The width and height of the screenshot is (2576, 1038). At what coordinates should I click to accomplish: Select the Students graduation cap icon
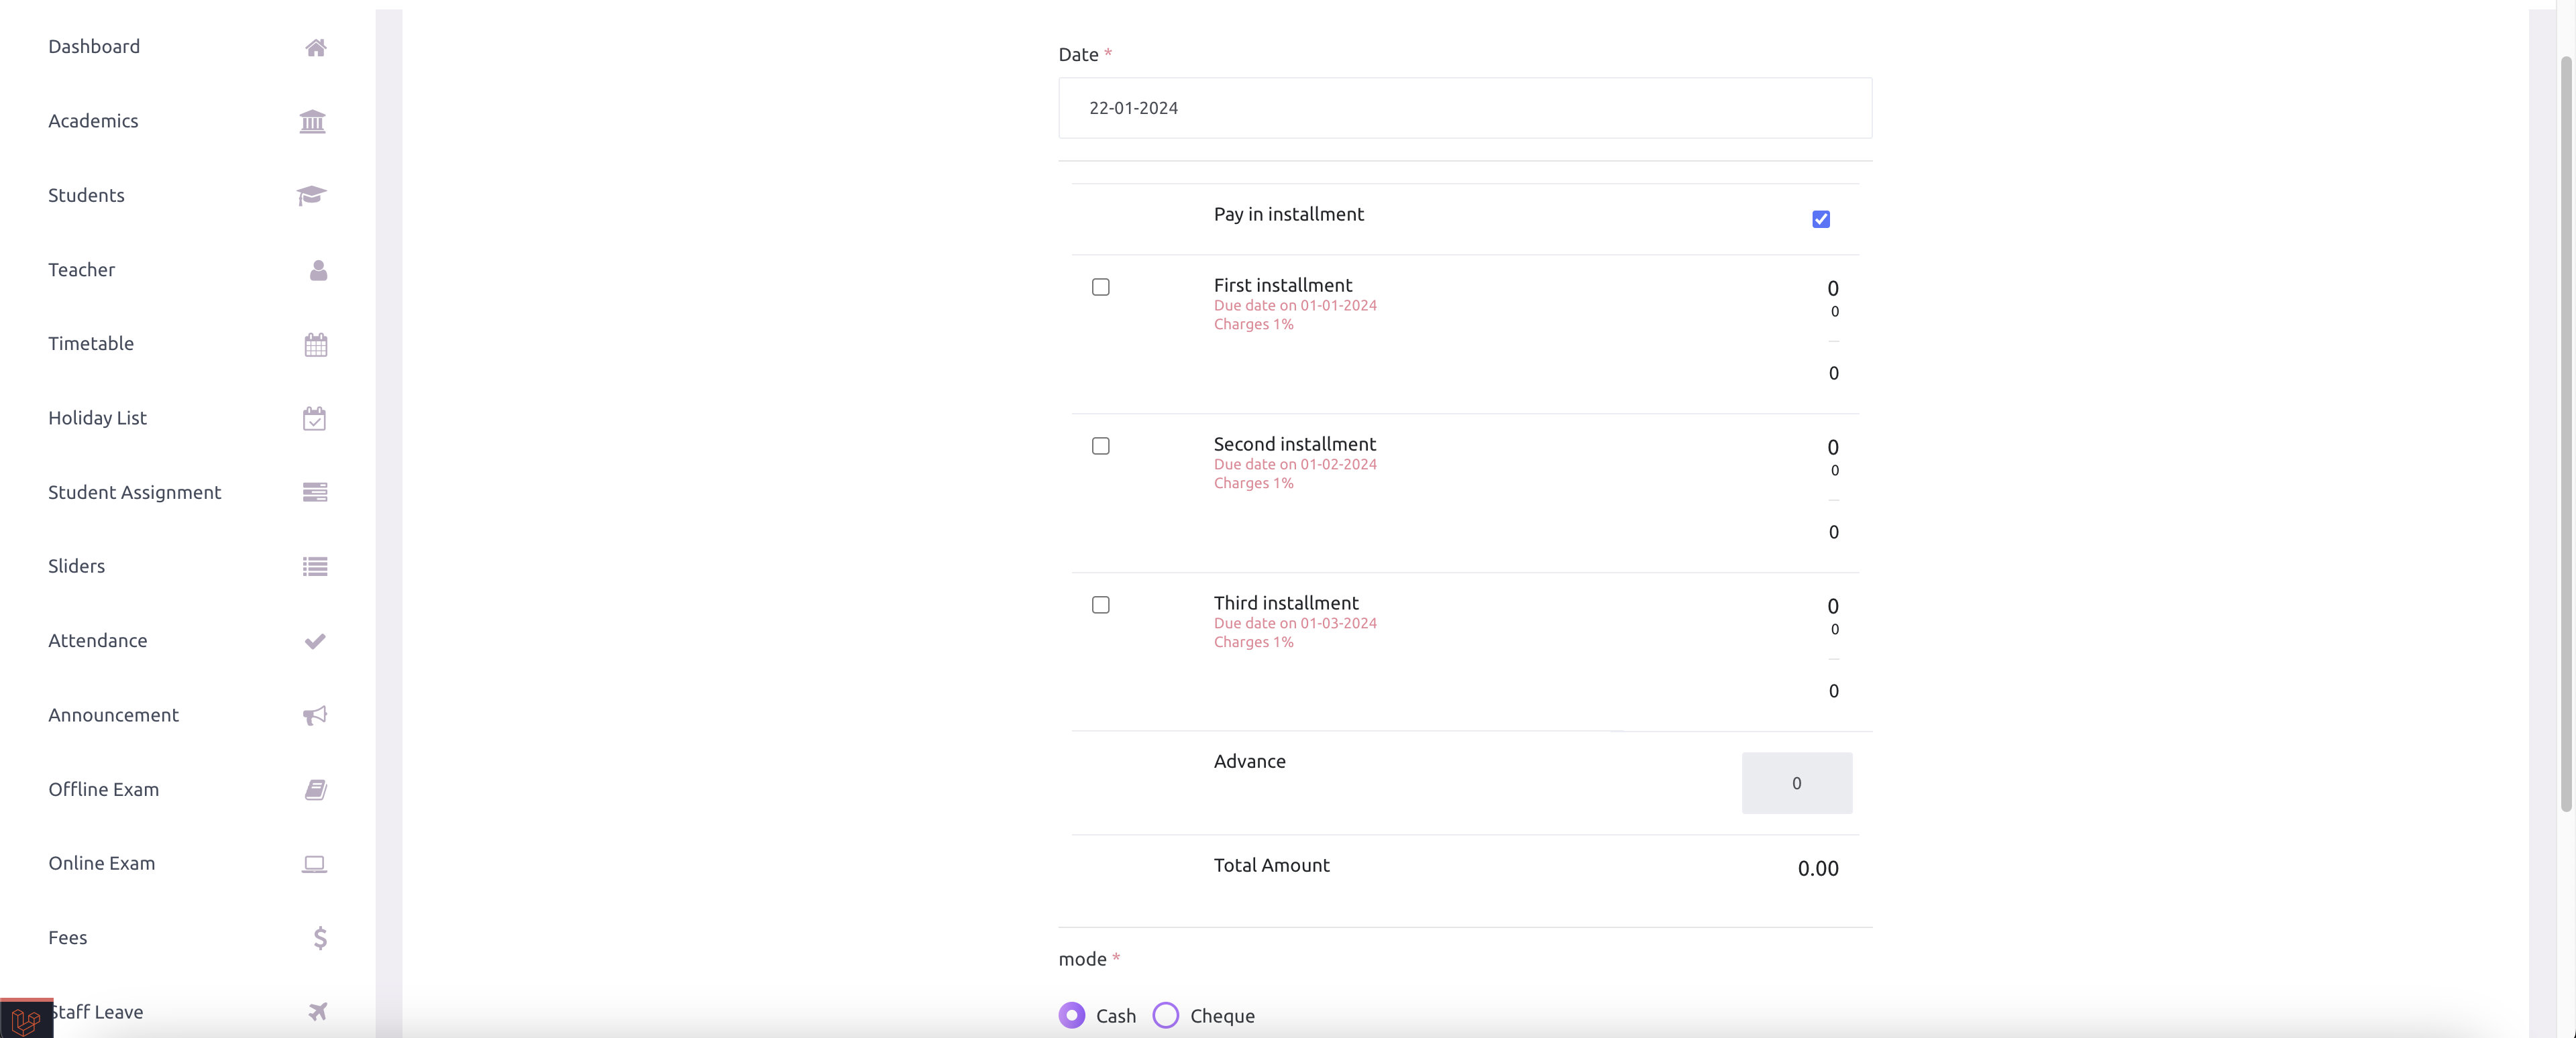311,195
